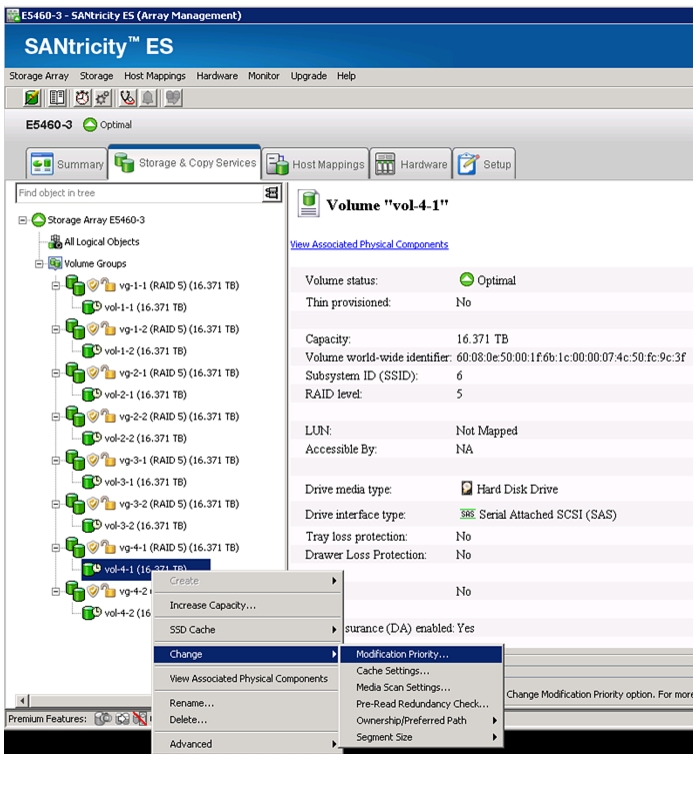The image size is (695, 788).
Task: Open Ownership/Preferred Path submenu
Action: [422, 720]
